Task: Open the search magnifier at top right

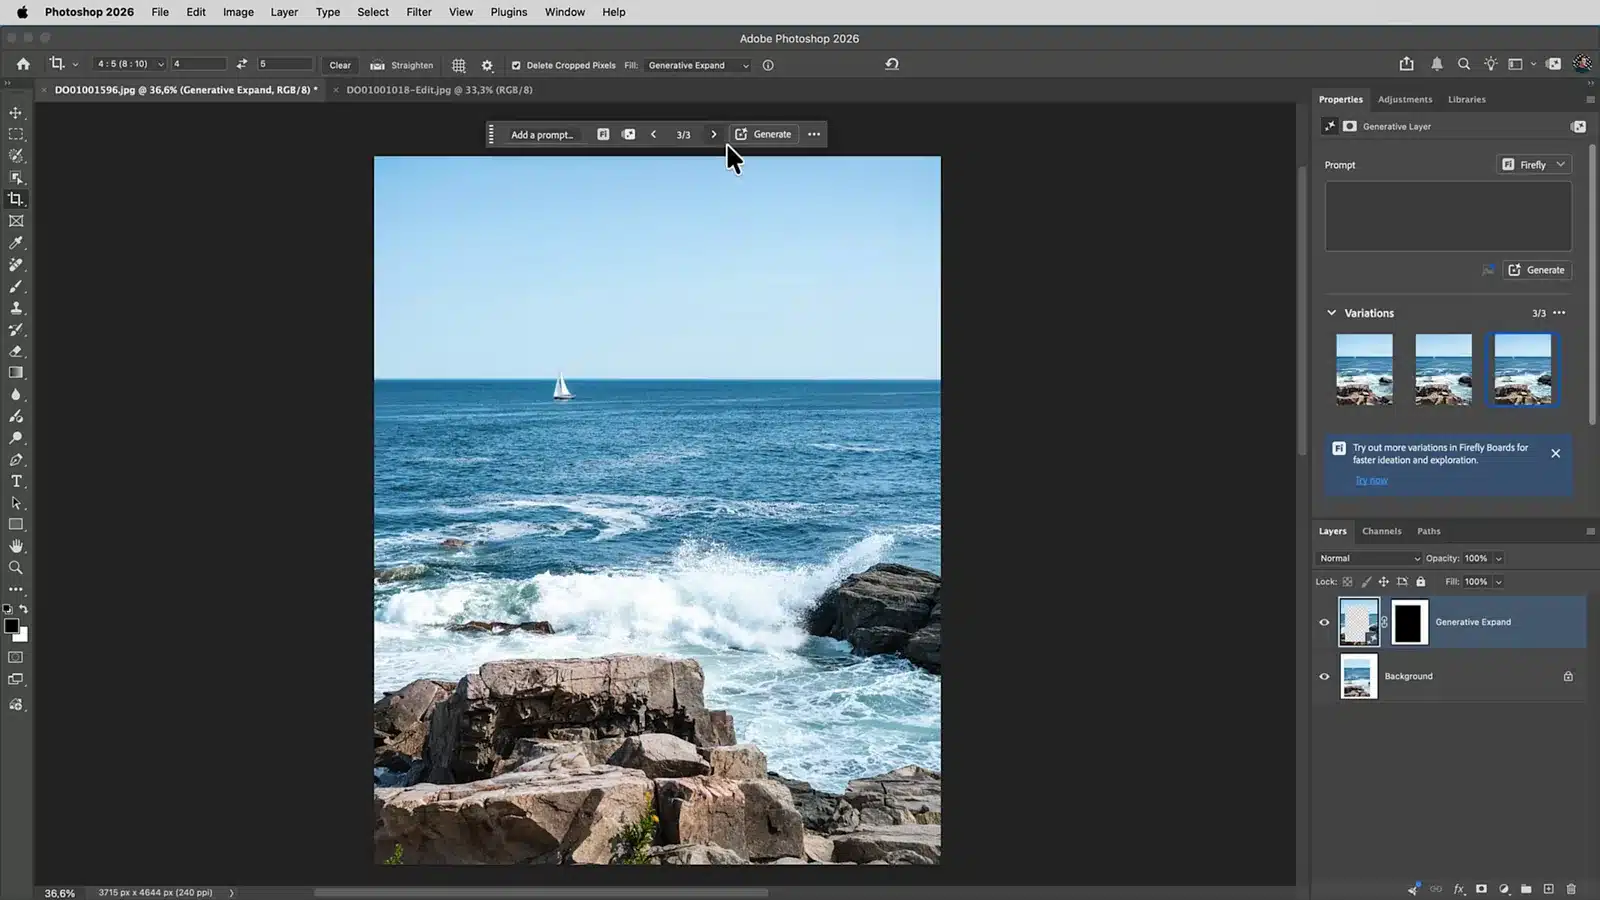Action: coord(1464,64)
